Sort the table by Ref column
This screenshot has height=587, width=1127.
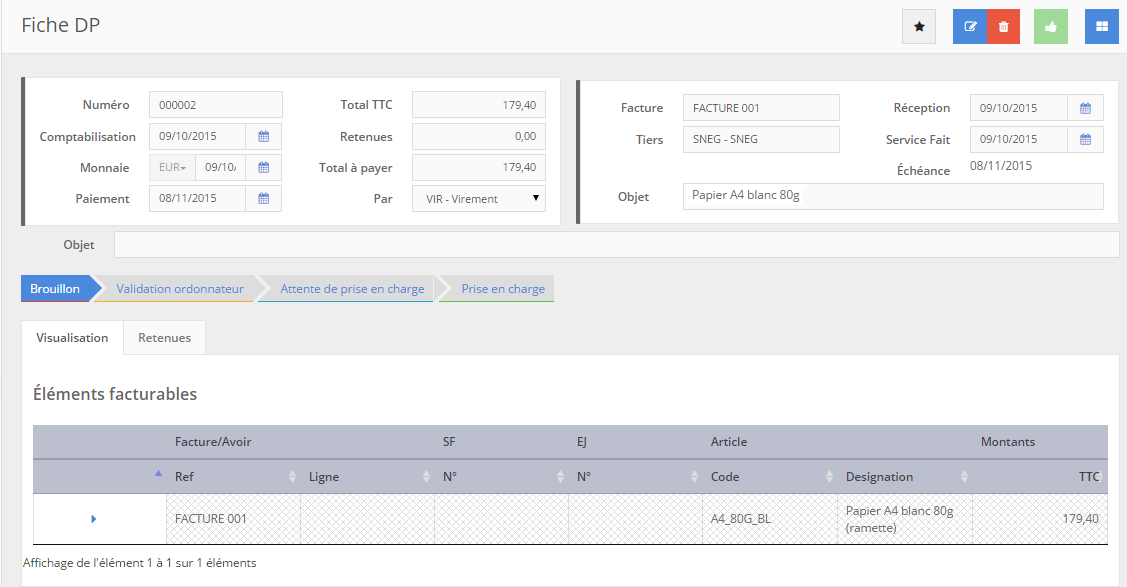pyautogui.click(x=233, y=477)
